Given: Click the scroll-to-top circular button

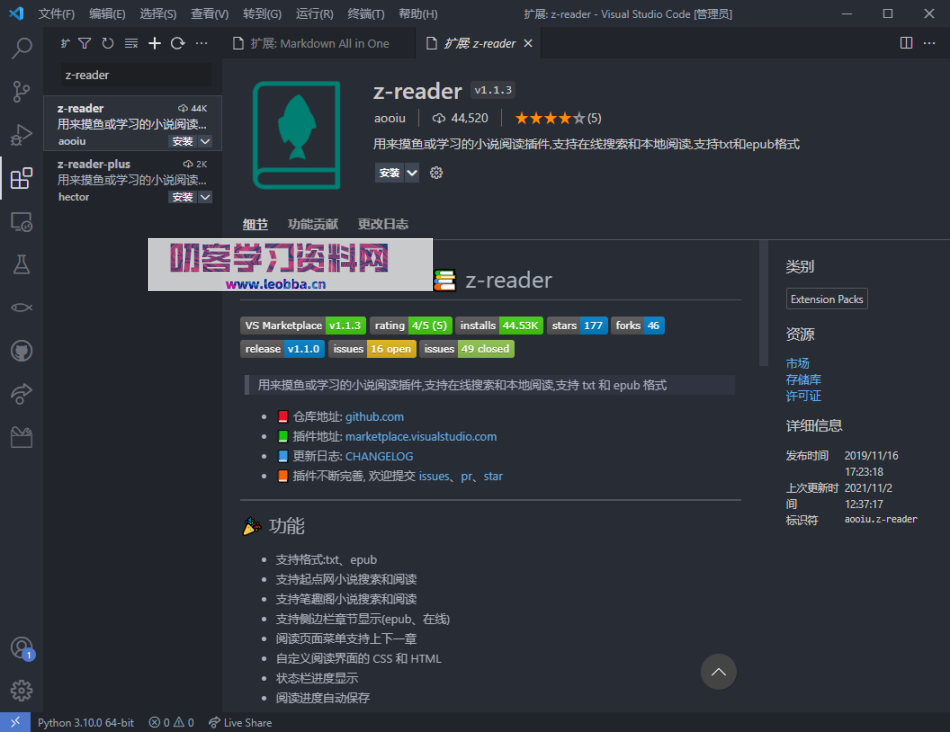Looking at the screenshot, I should click(718, 672).
